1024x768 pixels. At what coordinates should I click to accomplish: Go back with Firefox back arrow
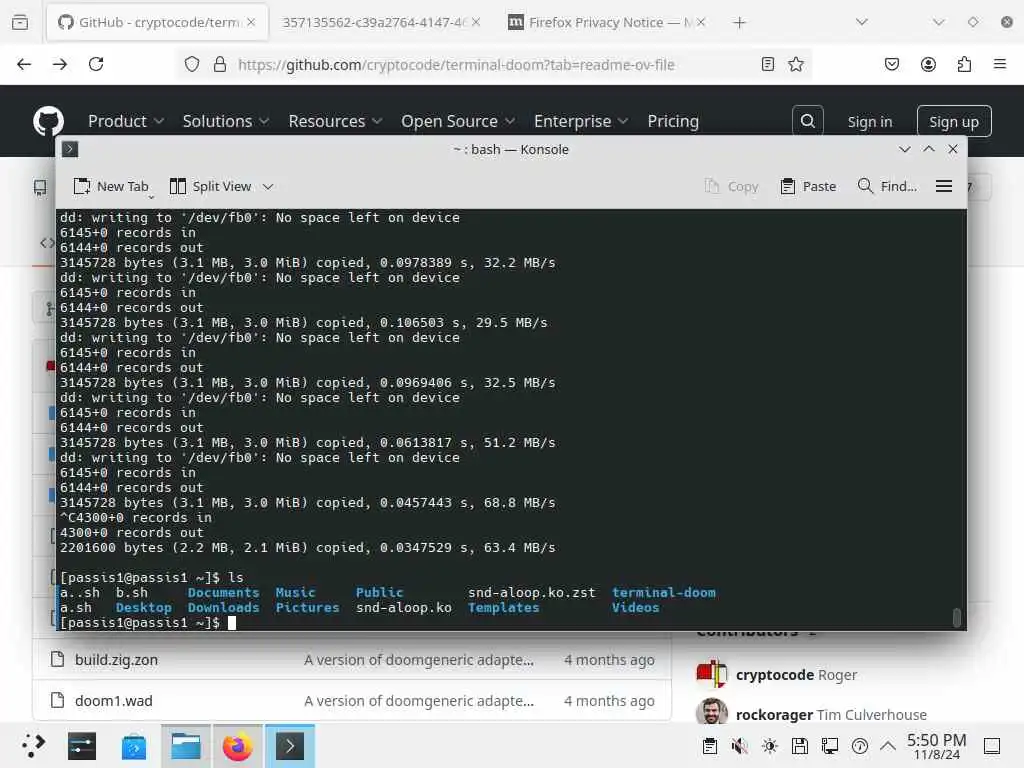[24, 64]
